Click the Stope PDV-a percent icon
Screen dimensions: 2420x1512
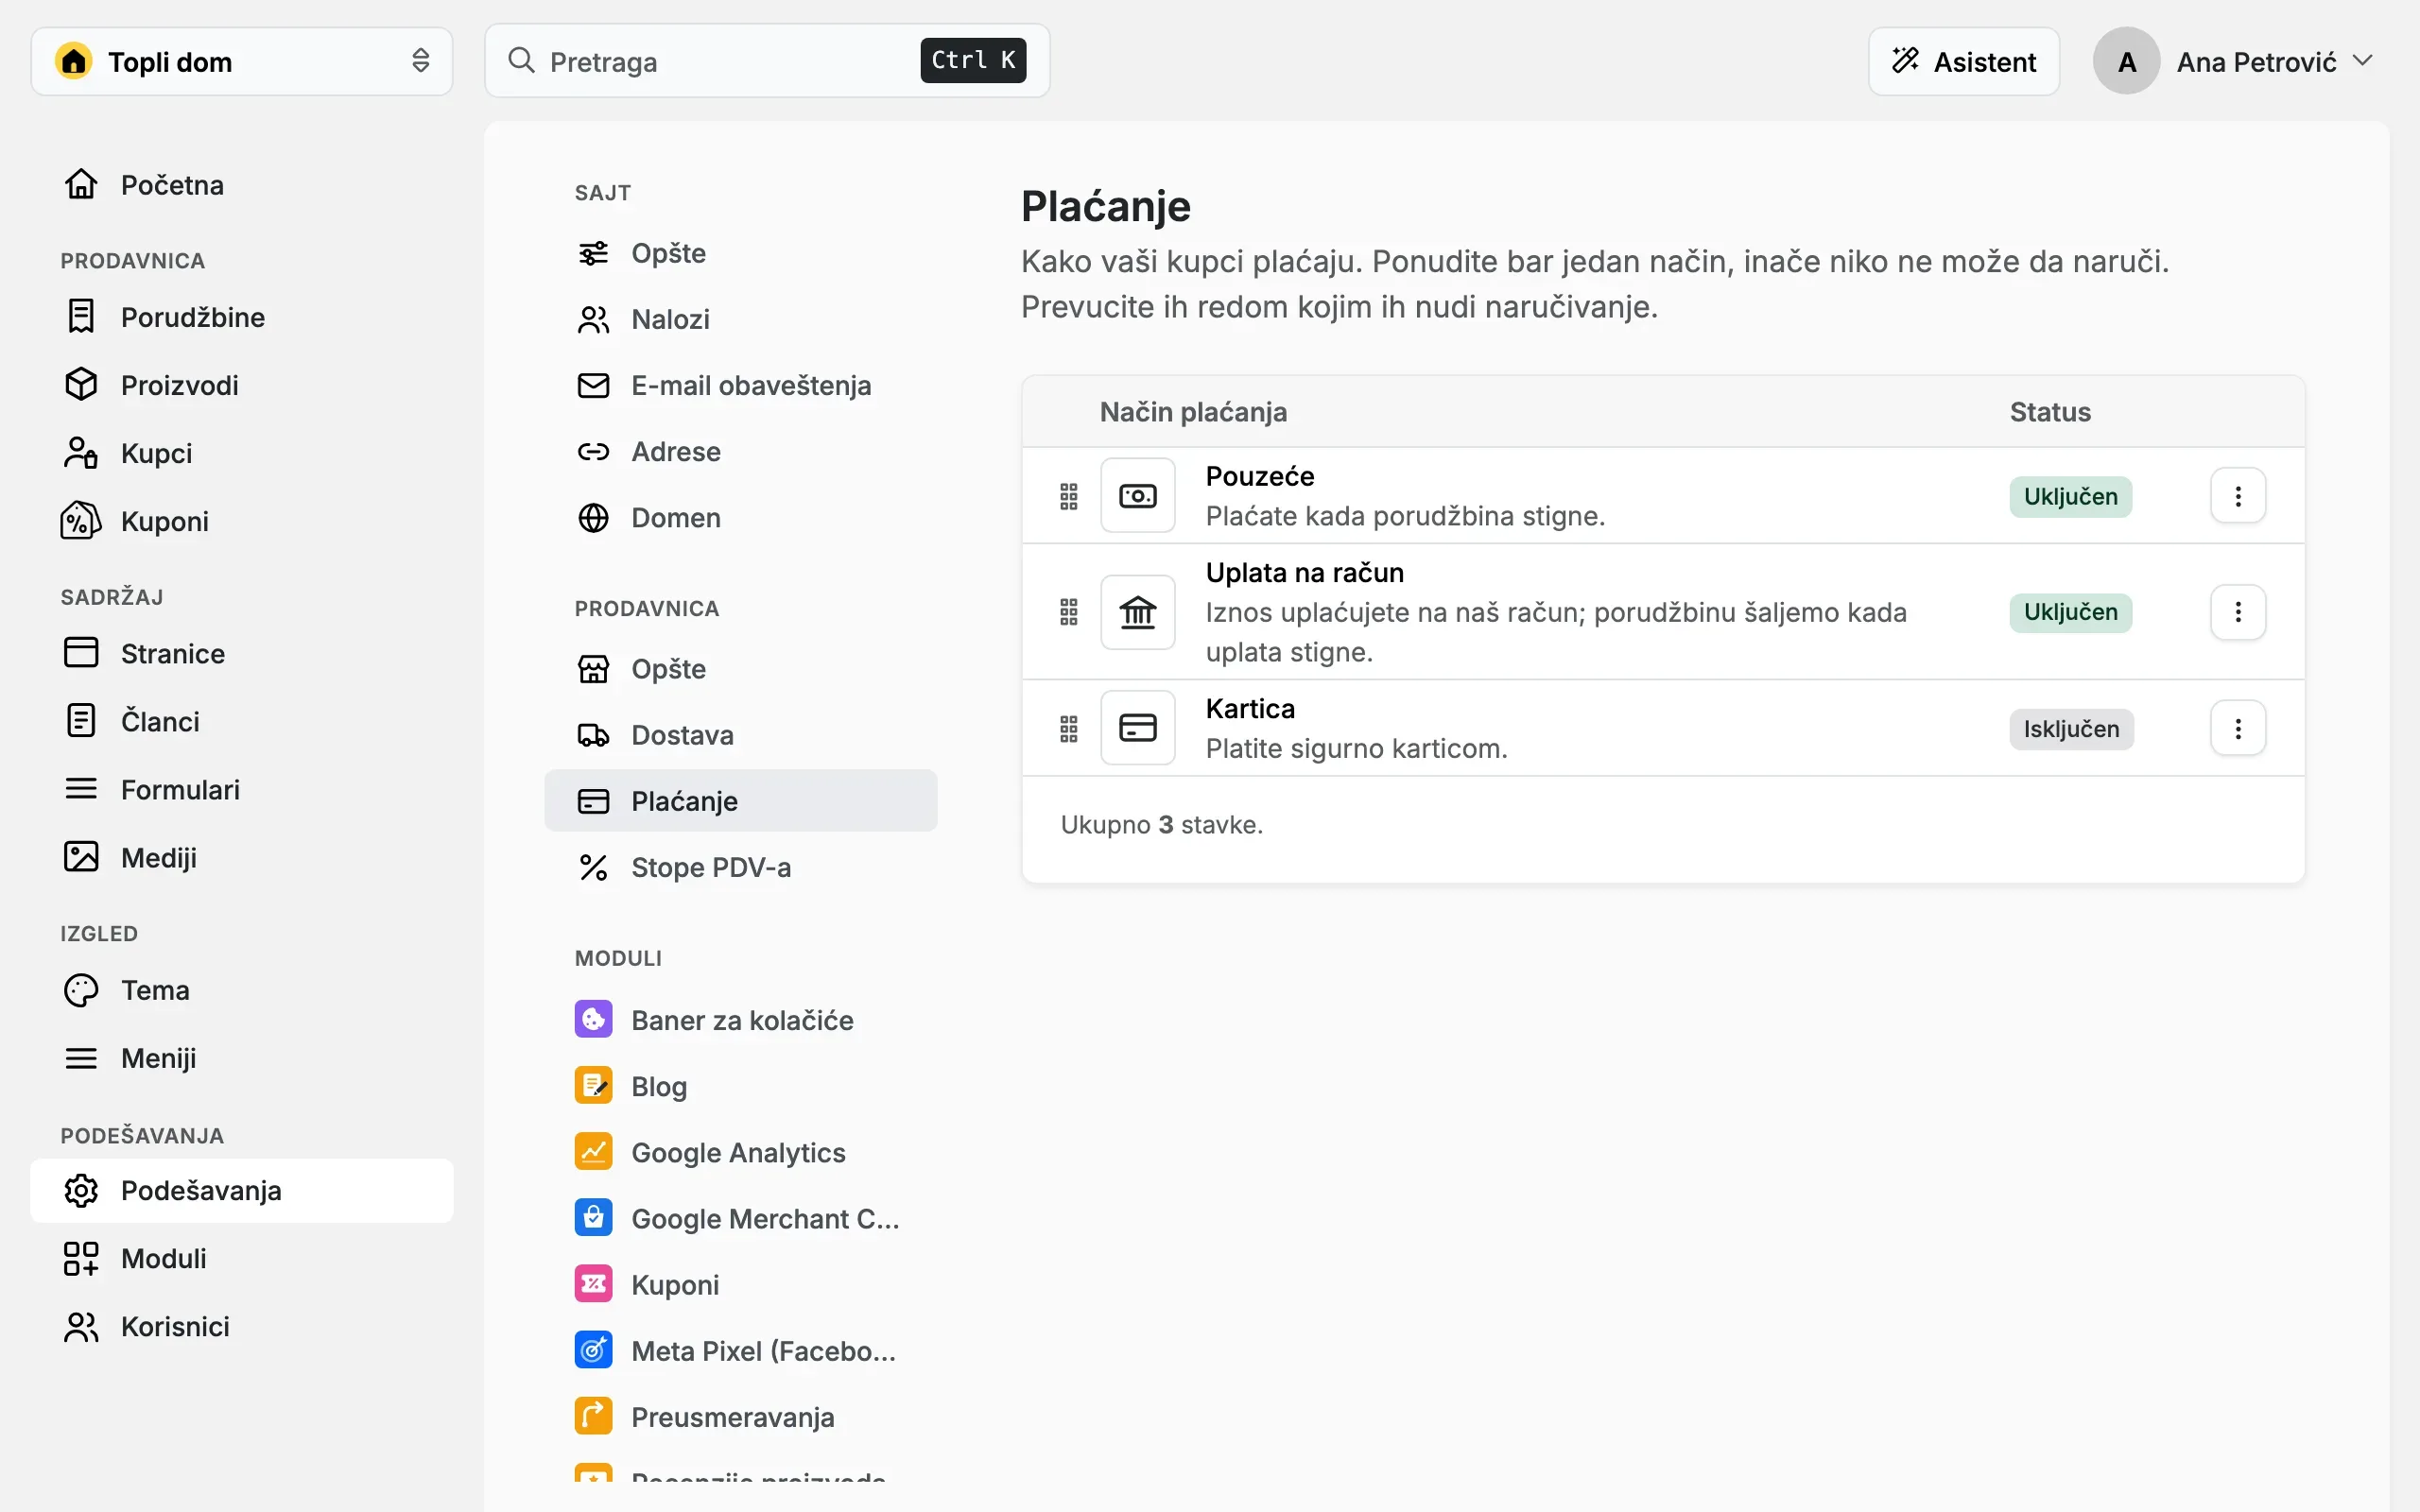tap(593, 867)
